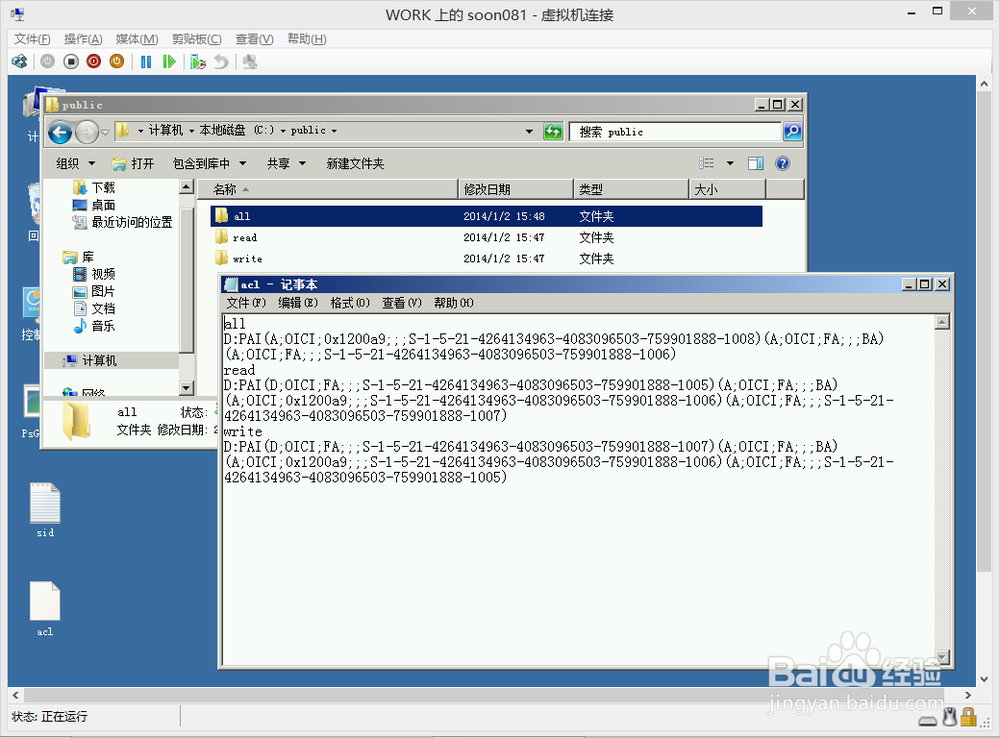The height and width of the screenshot is (738, 1000).
Task: Click the enhanced session toolbar icon
Action: click(250, 62)
